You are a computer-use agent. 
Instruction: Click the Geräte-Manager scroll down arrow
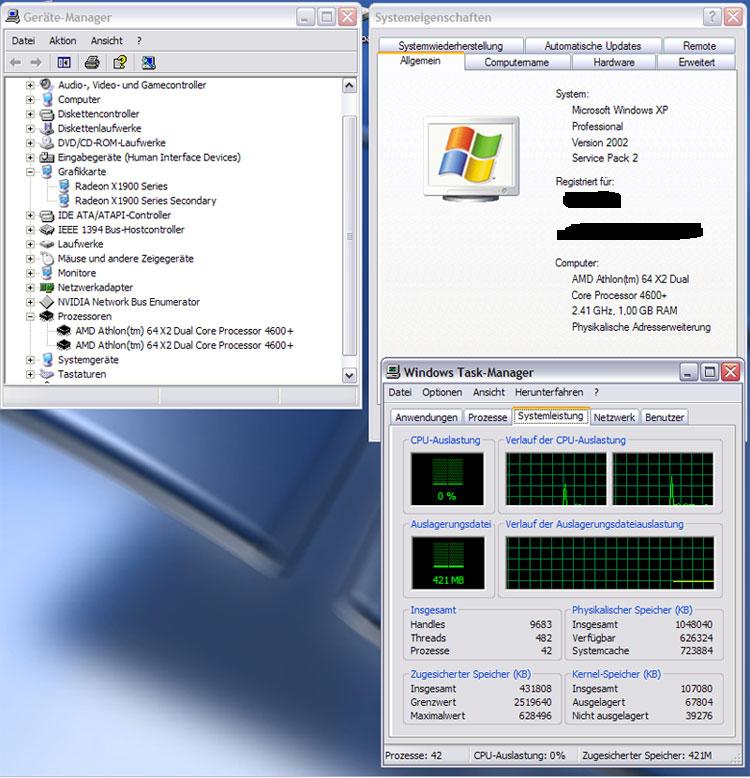(349, 376)
